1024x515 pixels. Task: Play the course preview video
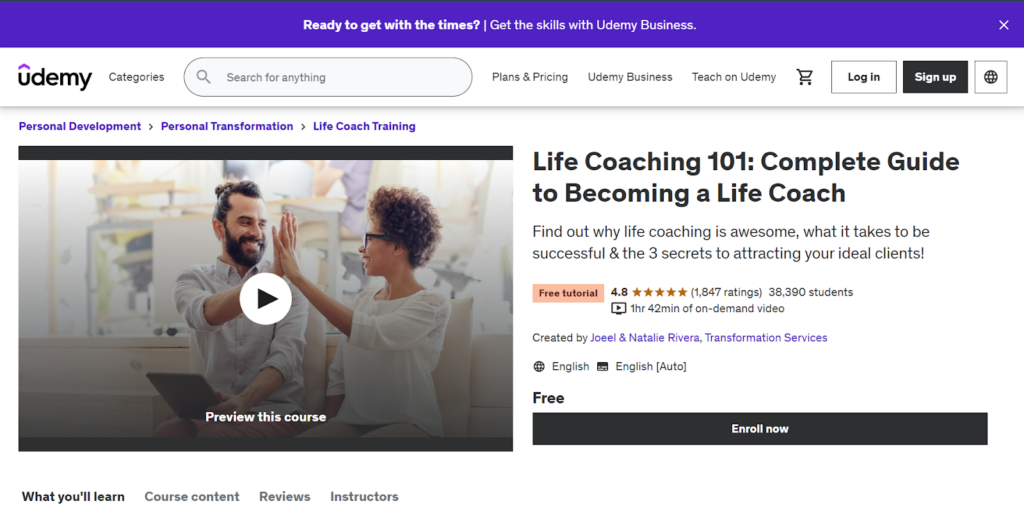265,298
